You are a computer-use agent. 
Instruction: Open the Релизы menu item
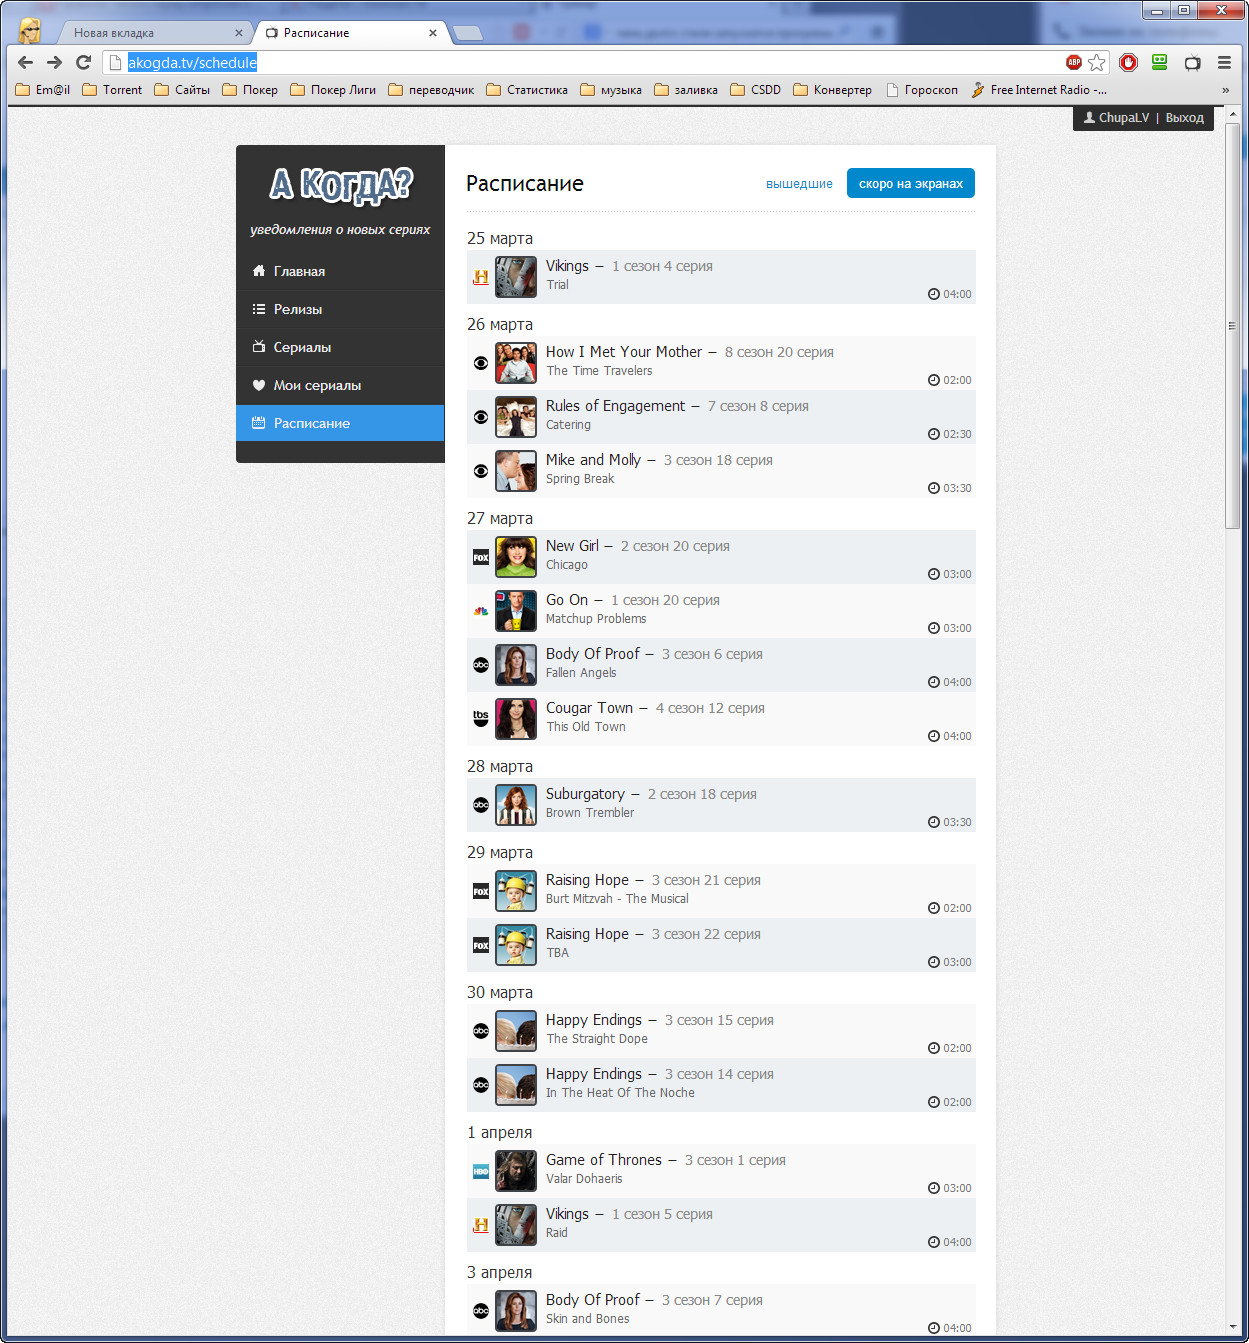[340, 309]
